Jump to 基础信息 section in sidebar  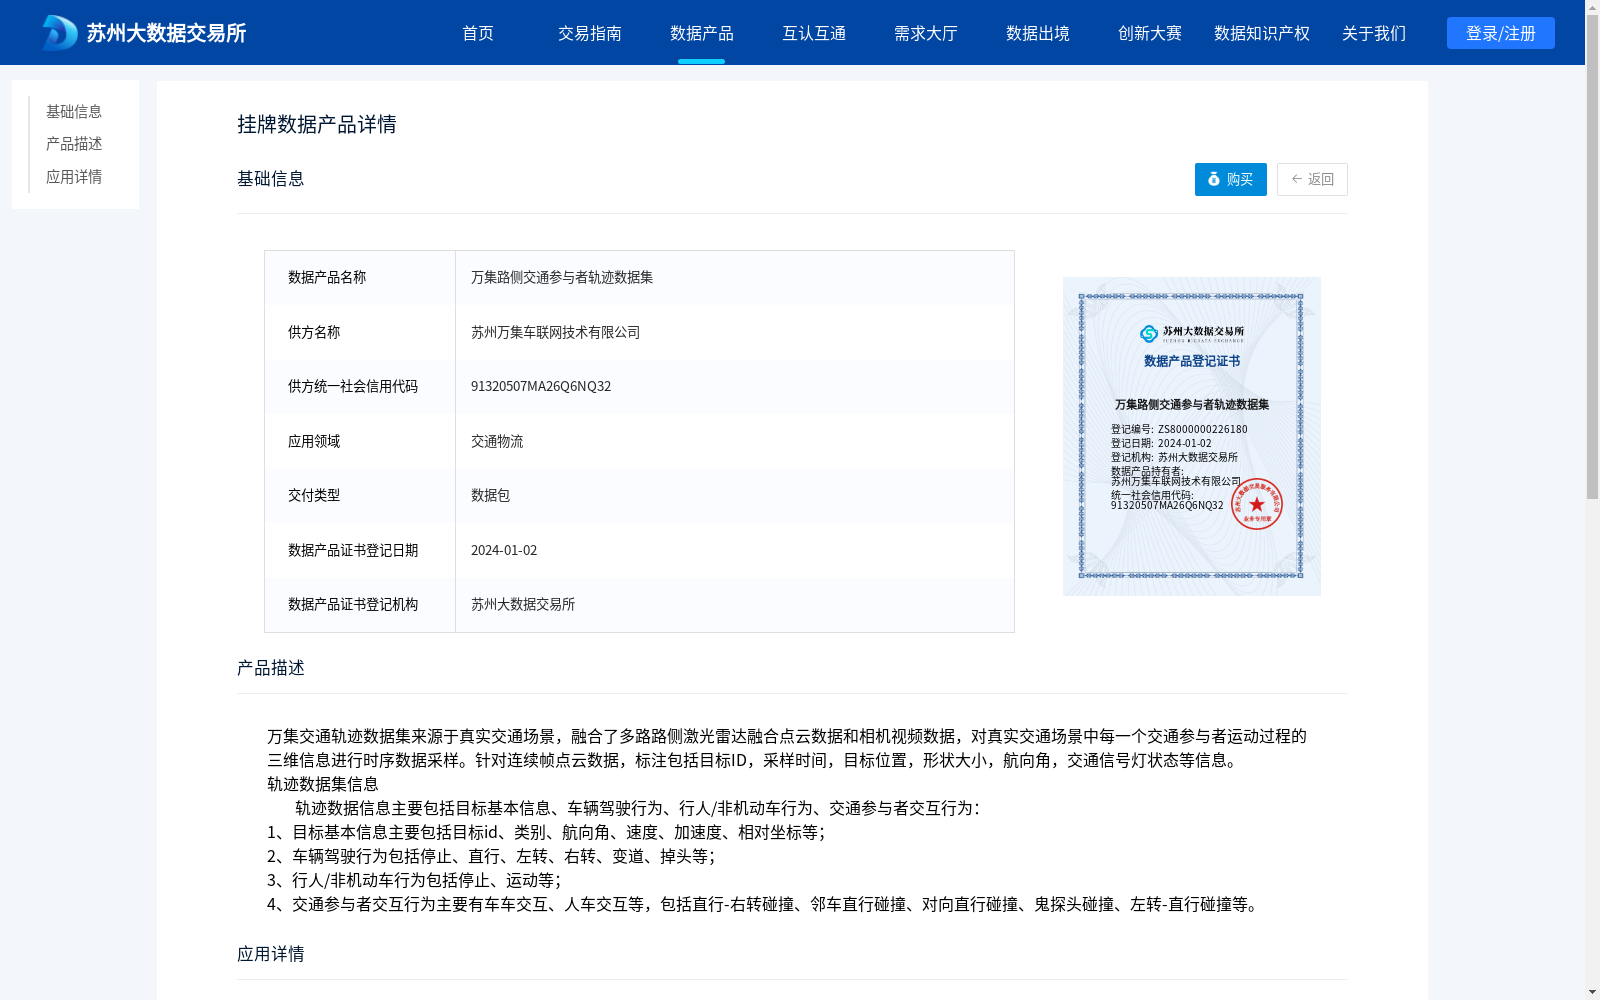(74, 111)
